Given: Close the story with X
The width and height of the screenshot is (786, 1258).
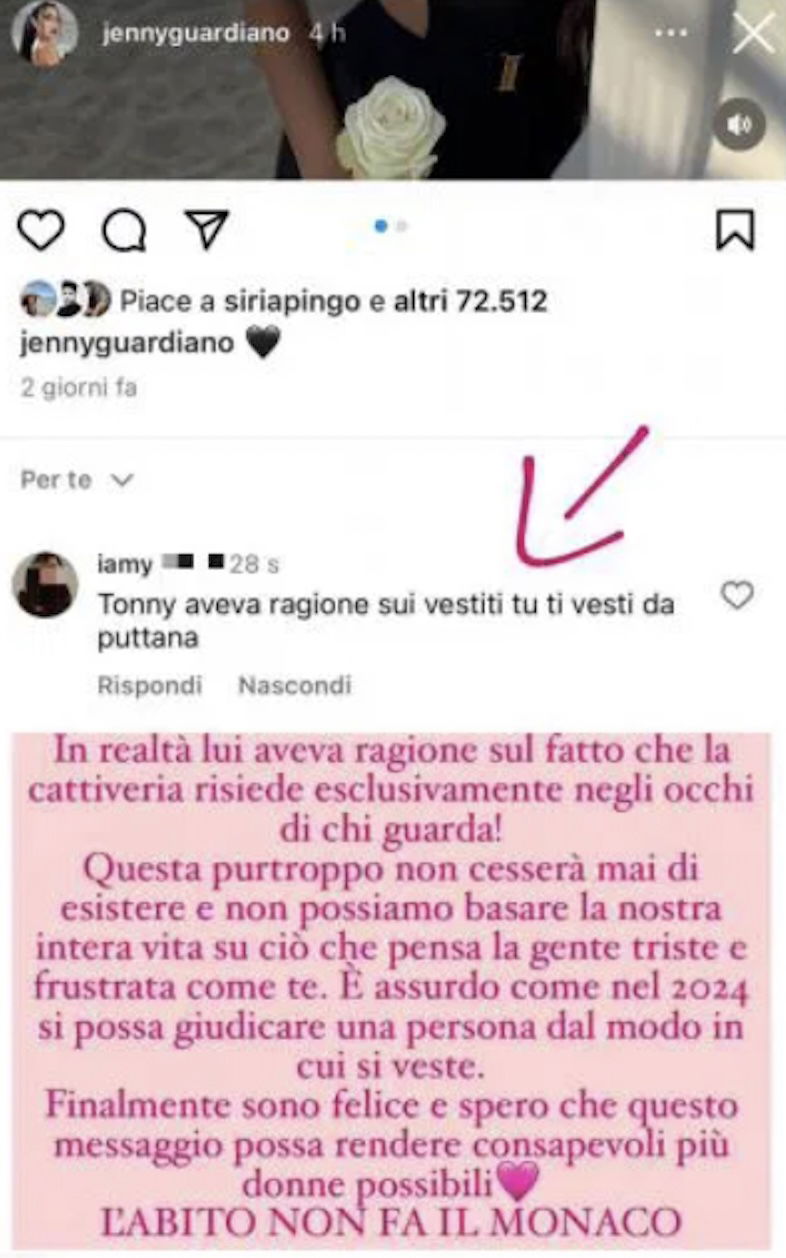Looking at the screenshot, I should [x=752, y=34].
